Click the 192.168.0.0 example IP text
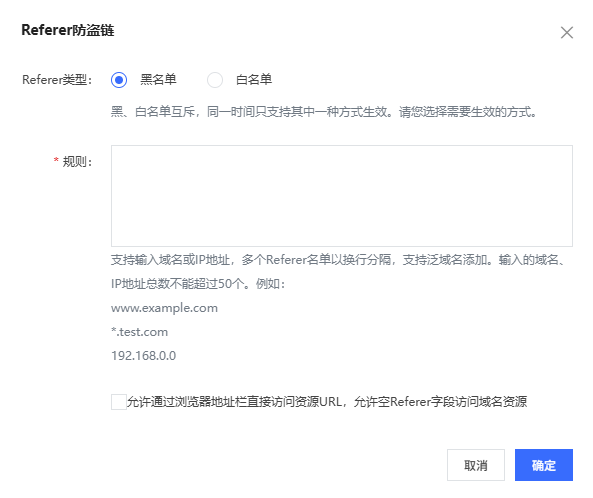The height and width of the screenshot is (498, 593). point(144,356)
